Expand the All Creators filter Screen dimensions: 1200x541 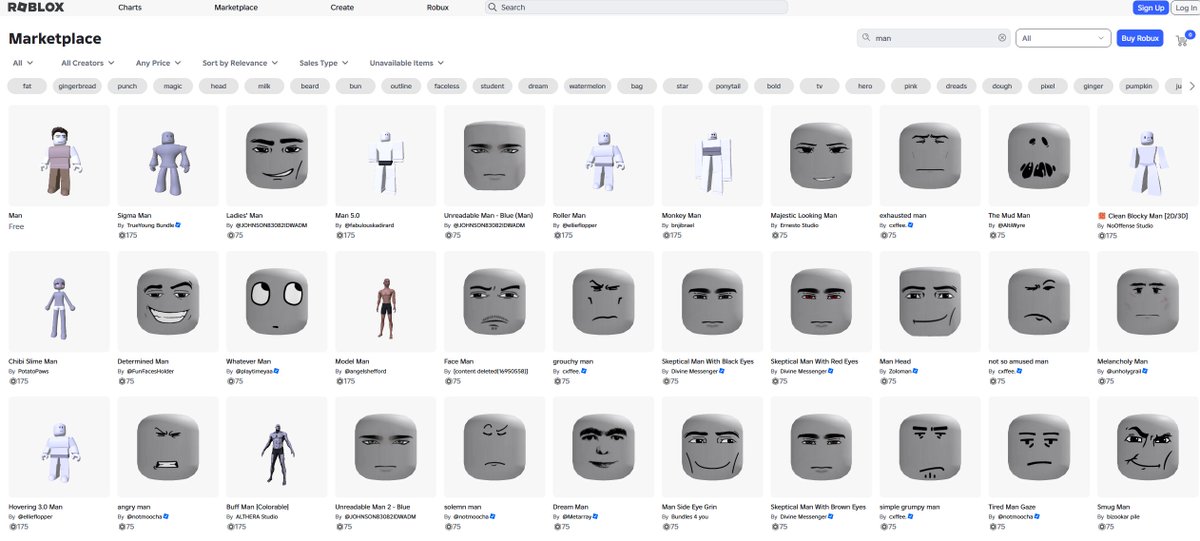point(88,63)
